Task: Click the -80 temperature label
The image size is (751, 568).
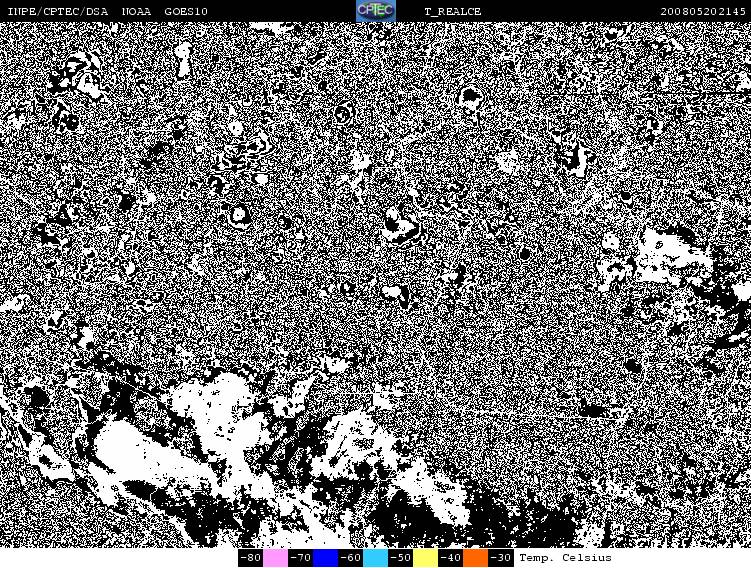Action: coord(250,558)
